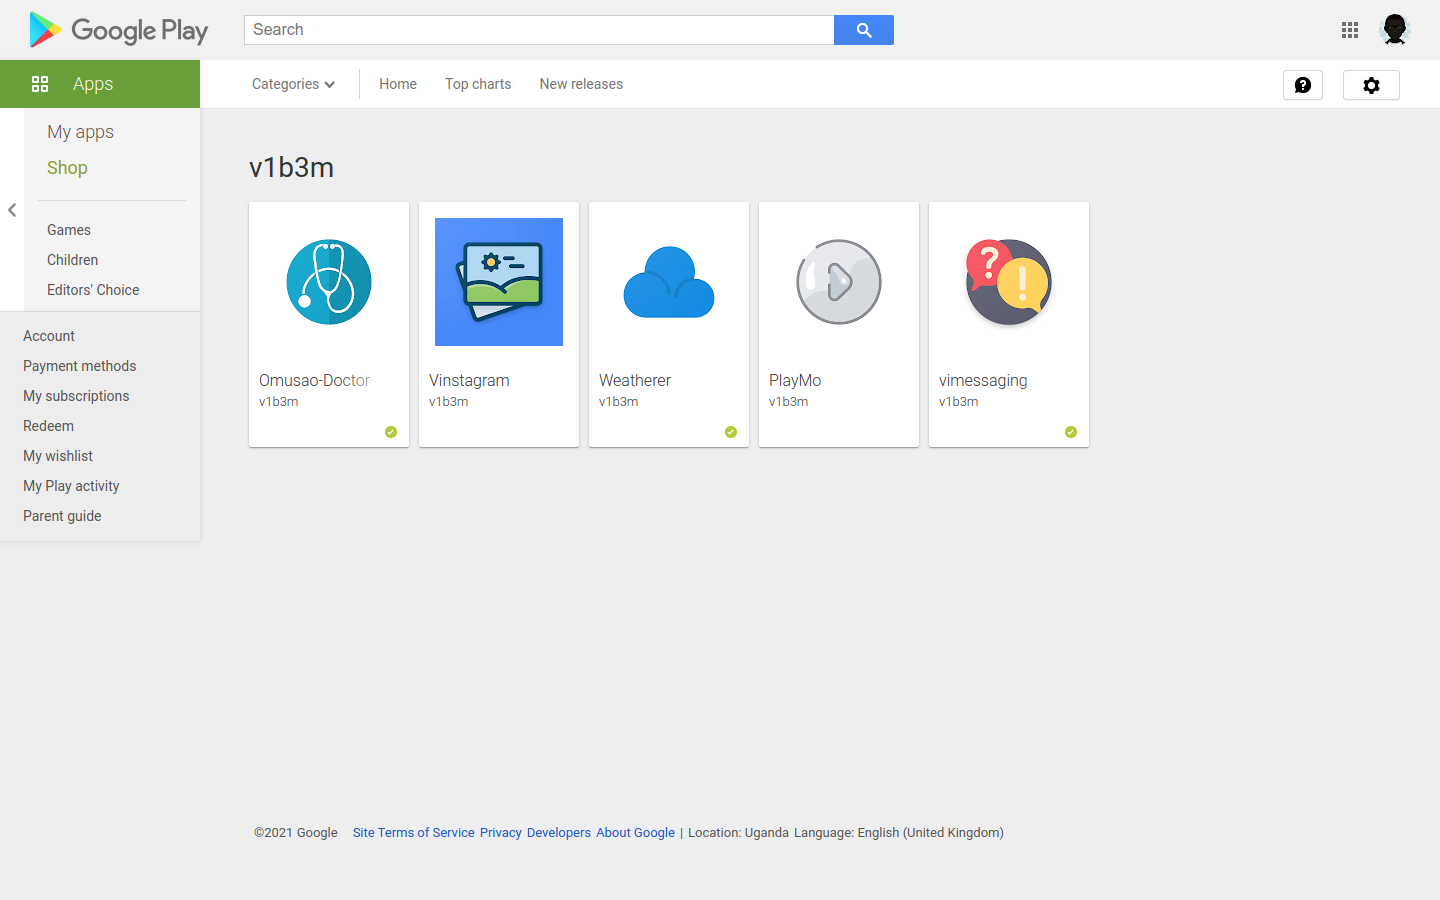Open Children category
1440x900 pixels.
pyautogui.click(x=72, y=260)
